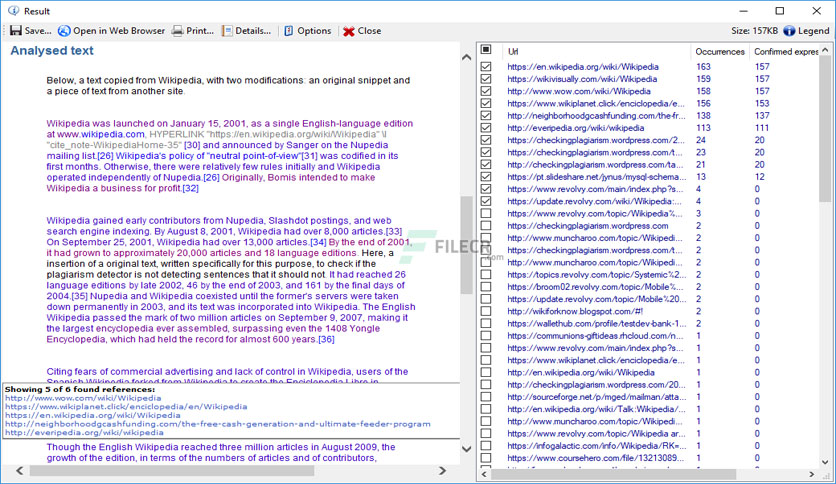Open everipedia.org reference in found references

tap(84, 432)
